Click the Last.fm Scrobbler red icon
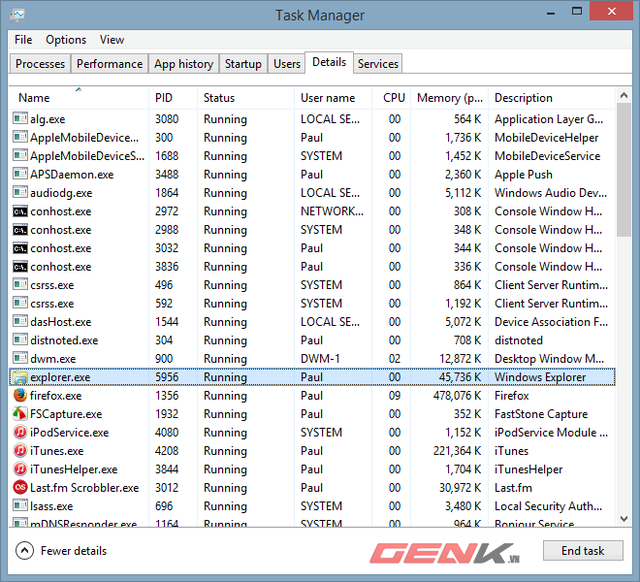The width and height of the screenshot is (640, 582). tap(20, 487)
